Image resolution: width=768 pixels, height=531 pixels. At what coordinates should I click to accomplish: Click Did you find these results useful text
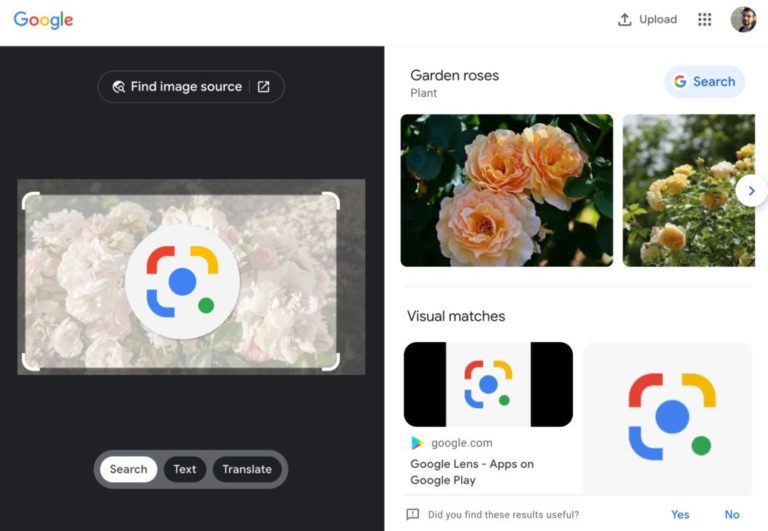tap(503, 514)
